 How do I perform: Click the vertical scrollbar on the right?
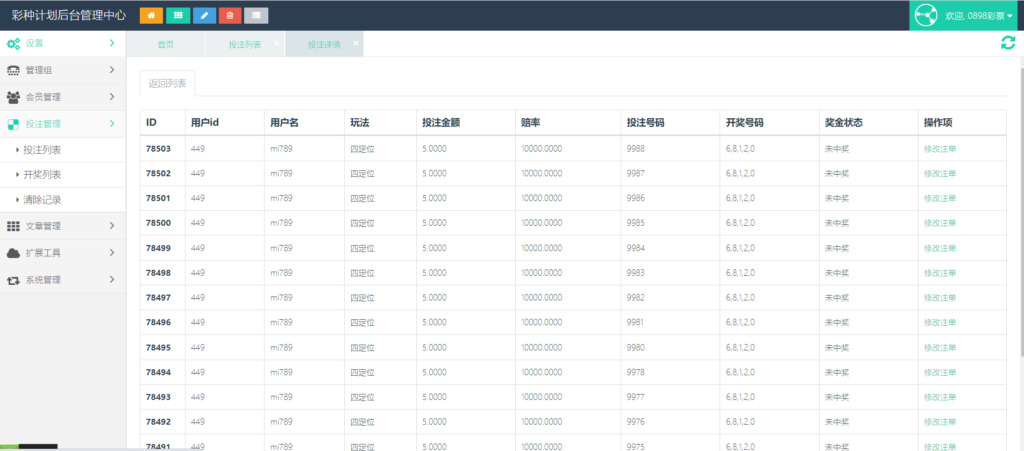(x=1019, y=200)
